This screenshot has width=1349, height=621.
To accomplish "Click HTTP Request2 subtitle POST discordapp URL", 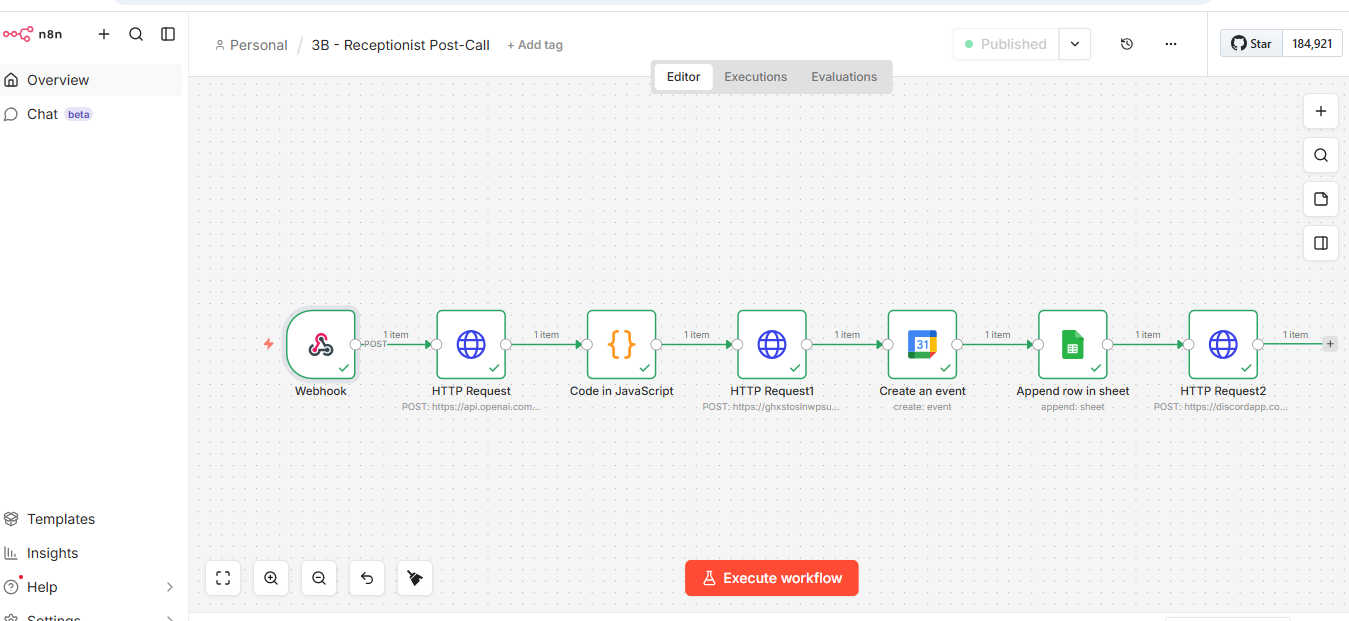I will pyautogui.click(x=1221, y=407).
